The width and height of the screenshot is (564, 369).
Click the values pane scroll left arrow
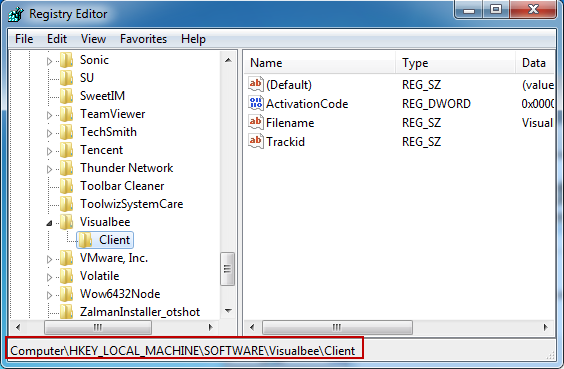tap(252, 327)
